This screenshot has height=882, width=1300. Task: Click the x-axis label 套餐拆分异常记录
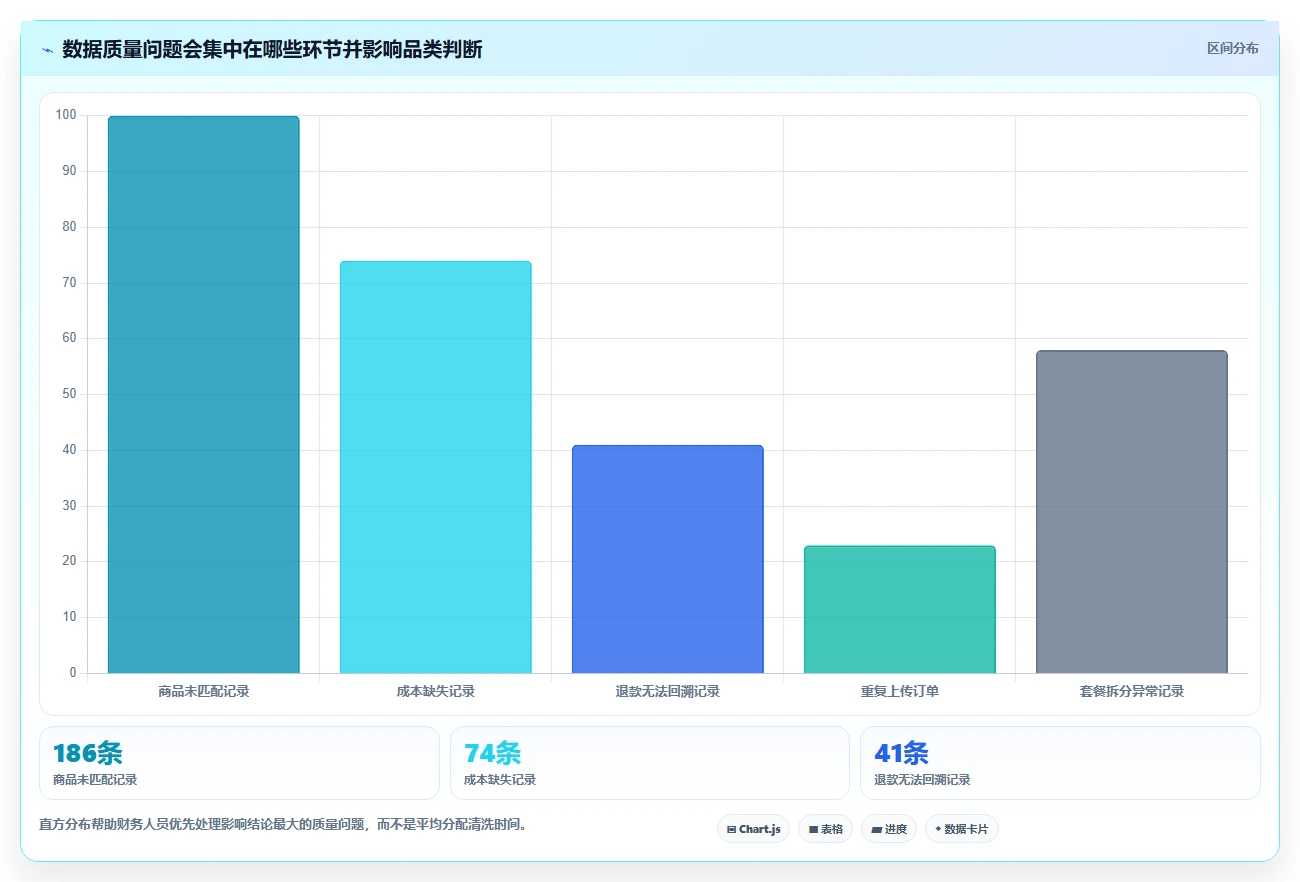pos(1132,691)
